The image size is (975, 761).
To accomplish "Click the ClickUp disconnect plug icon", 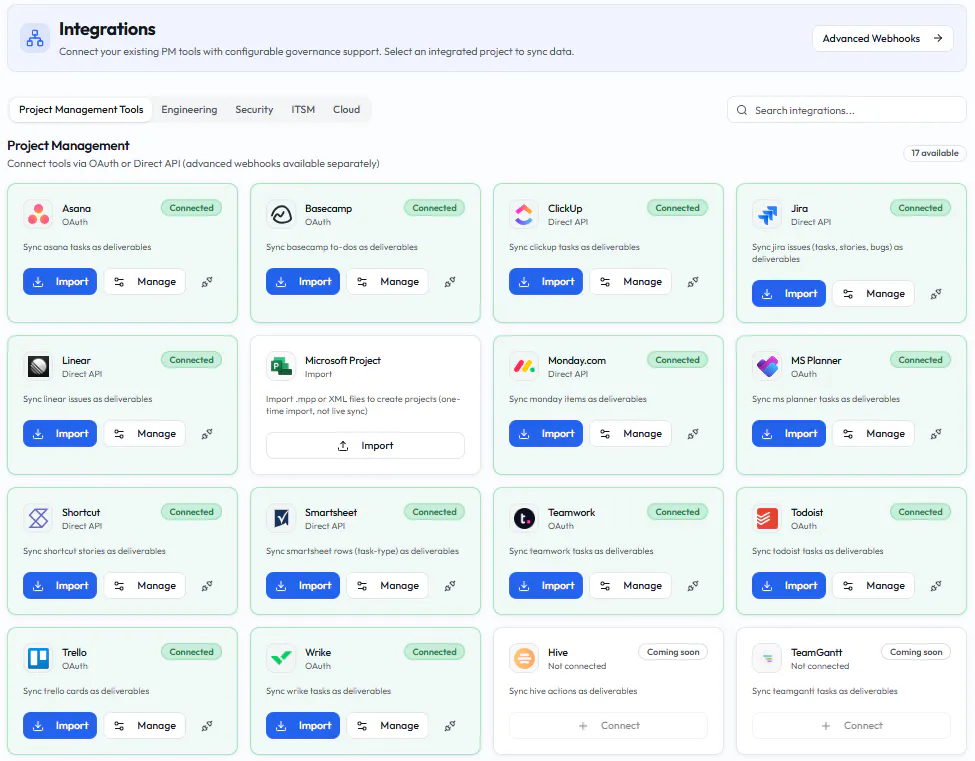I will pyautogui.click(x=693, y=282).
